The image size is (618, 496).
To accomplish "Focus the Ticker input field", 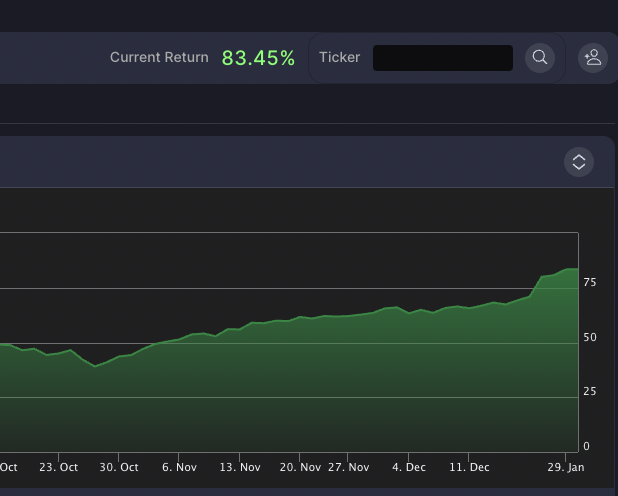I will 442,58.
